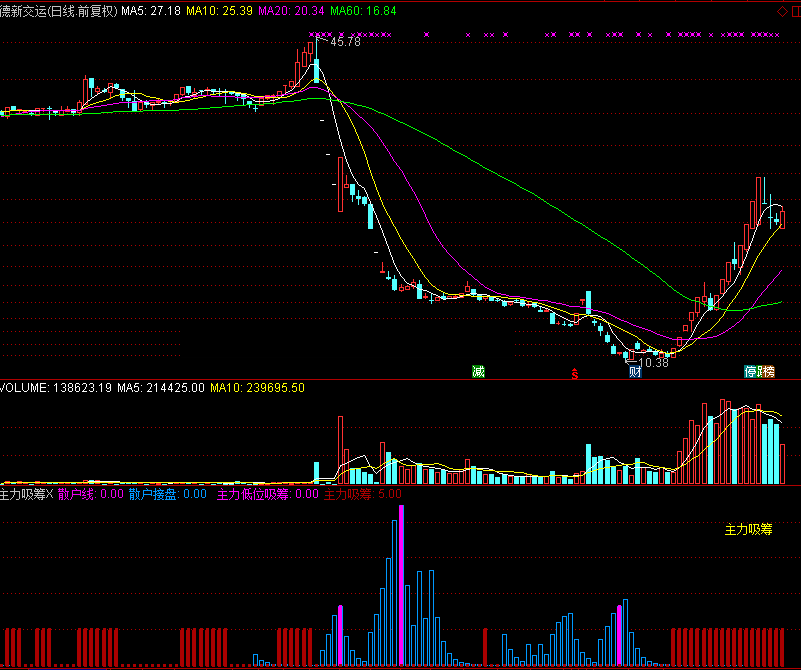Click the 散户接盘: 0.00 label

click(168, 494)
